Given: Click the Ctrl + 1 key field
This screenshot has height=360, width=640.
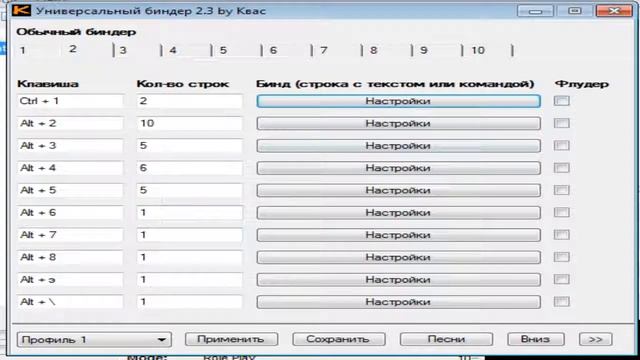Looking at the screenshot, I should (x=70, y=101).
